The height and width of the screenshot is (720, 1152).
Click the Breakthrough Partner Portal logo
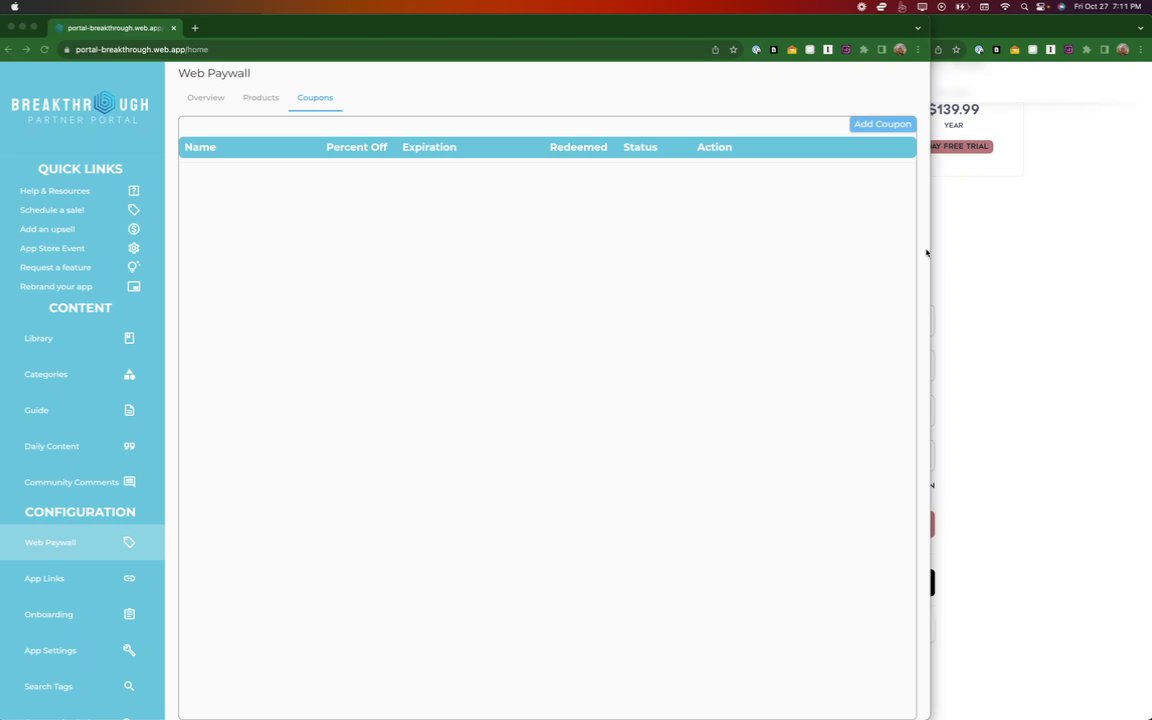pyautogui.click(x=80, y=107)
